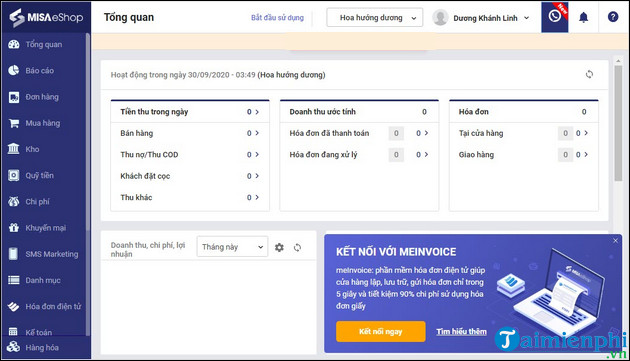630x361 pixels.
Task: Go to Báo cáo menu label
Action: [39, 71]
